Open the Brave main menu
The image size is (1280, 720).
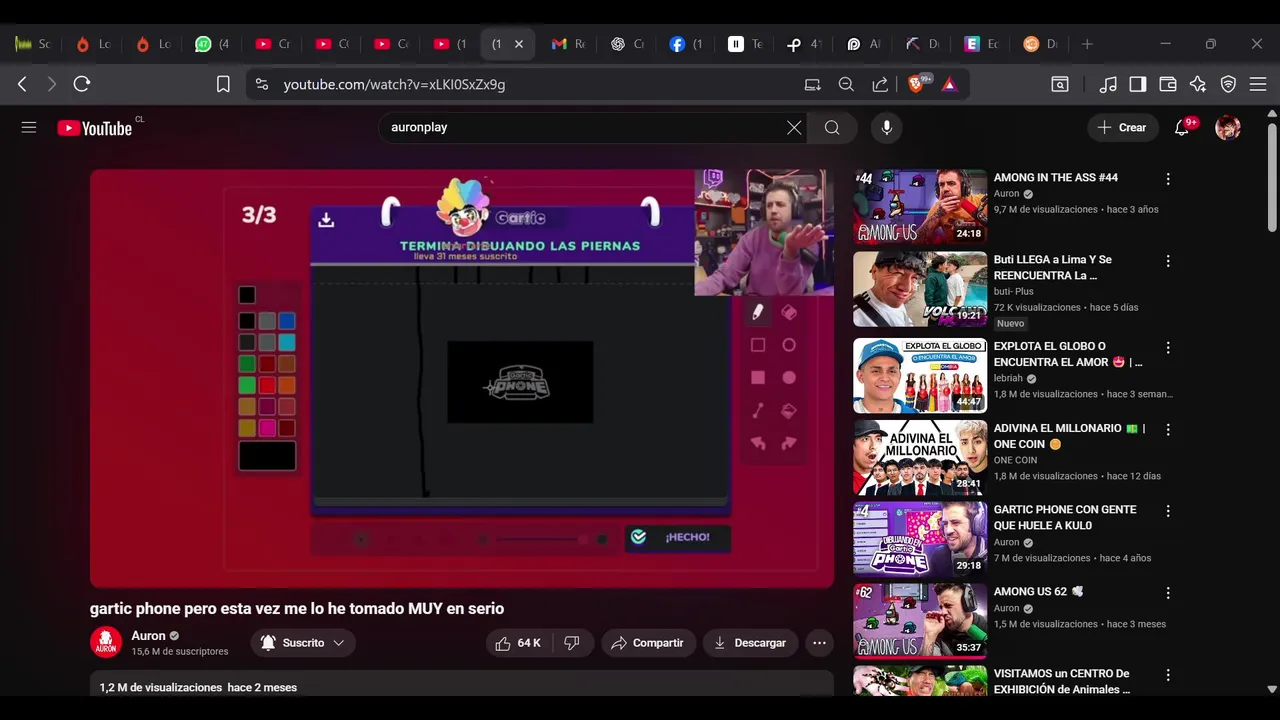1259,84
